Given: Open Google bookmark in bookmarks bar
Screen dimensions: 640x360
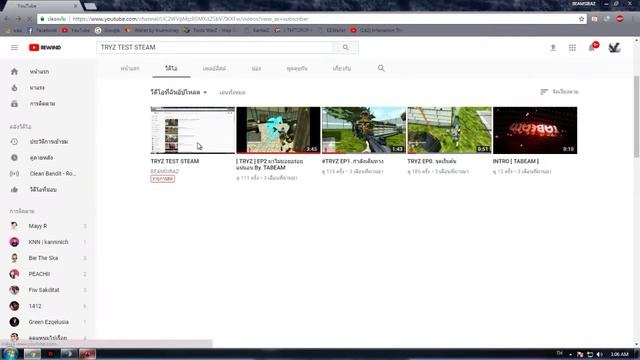Looking at the screenshot, I should (107, 30).
